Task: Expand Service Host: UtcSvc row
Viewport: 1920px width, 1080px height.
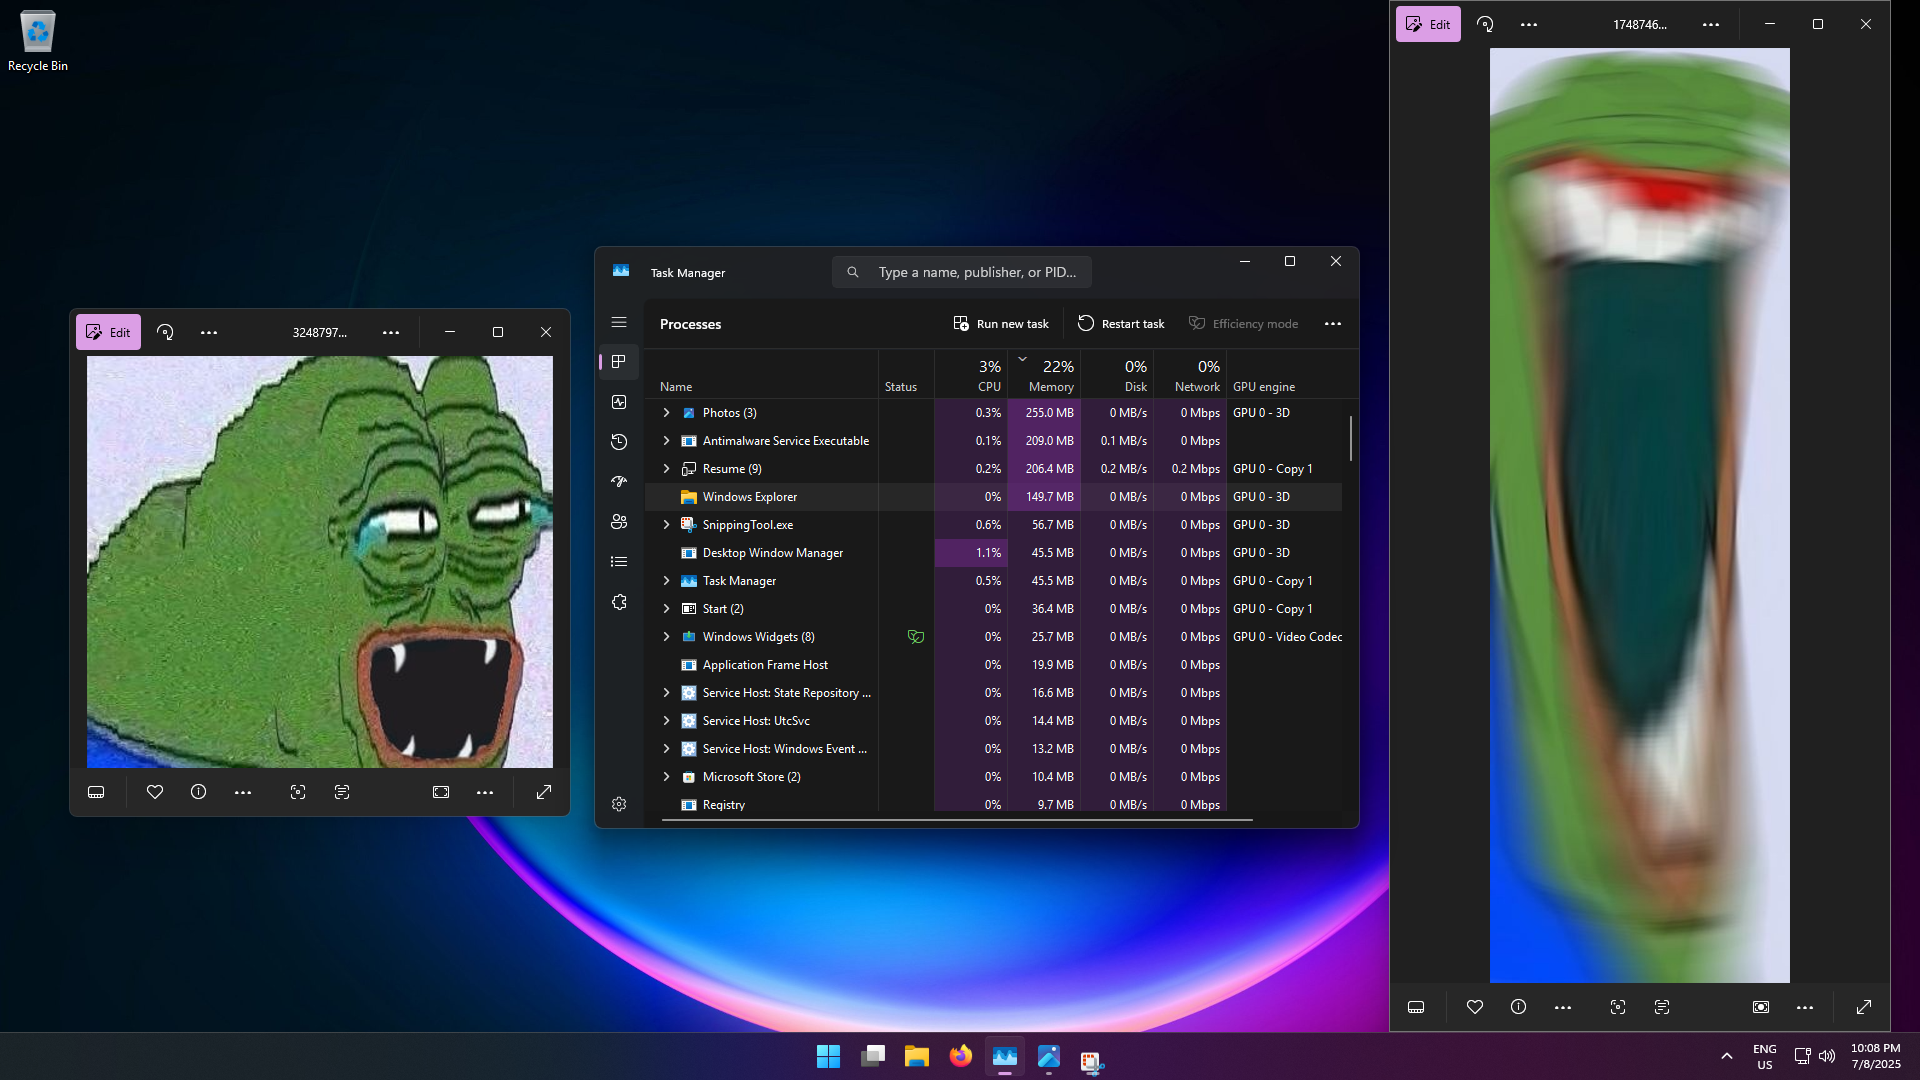Action: [666, 721]
